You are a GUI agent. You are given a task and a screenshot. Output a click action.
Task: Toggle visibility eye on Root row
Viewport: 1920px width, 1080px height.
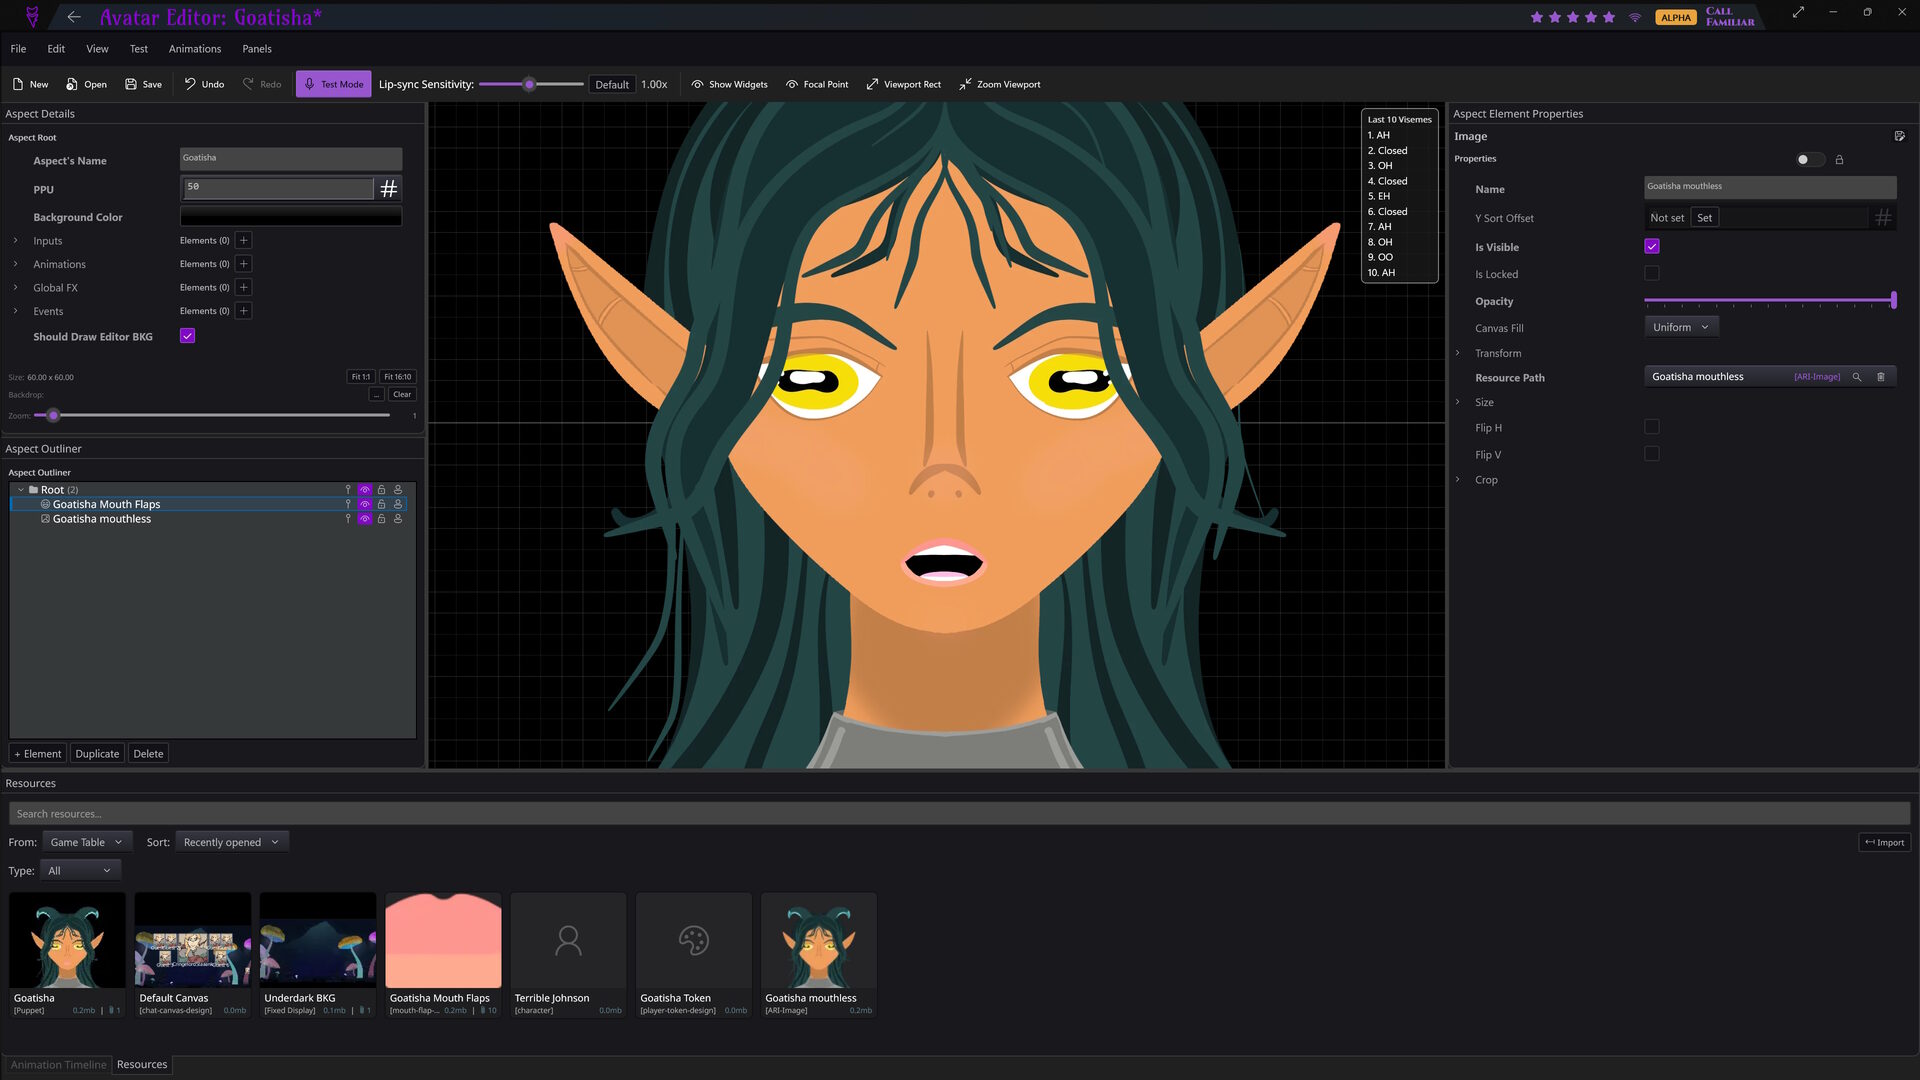365,490
